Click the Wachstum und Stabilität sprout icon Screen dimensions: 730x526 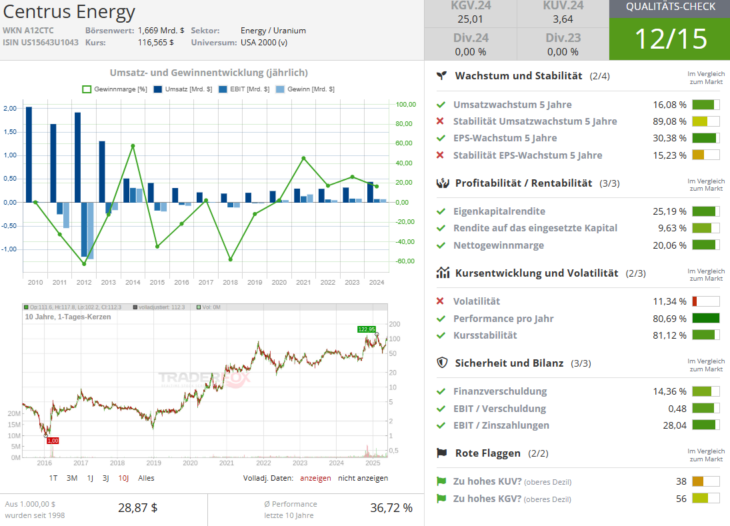point(441,76)
